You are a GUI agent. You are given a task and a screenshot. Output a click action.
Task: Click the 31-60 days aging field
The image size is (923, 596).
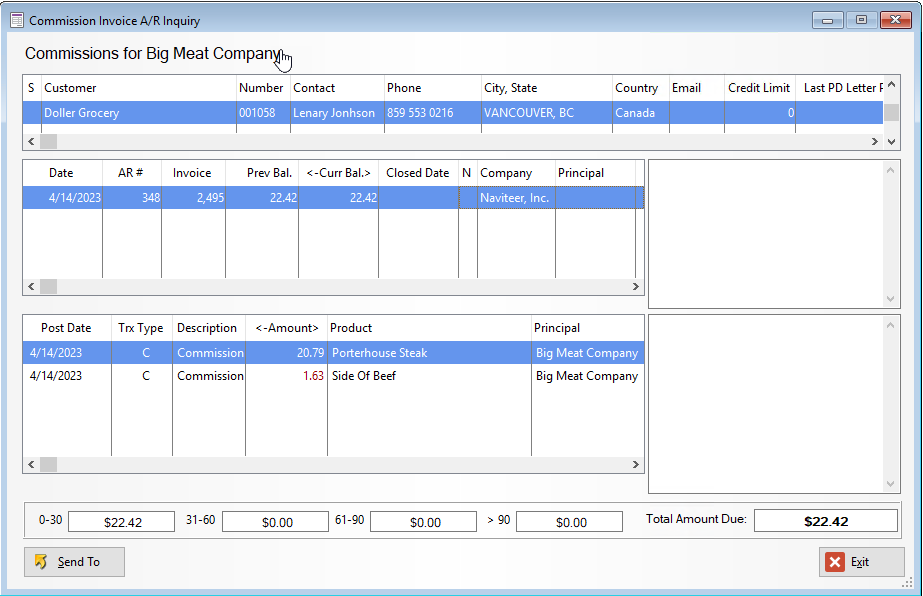pos(275,522)
